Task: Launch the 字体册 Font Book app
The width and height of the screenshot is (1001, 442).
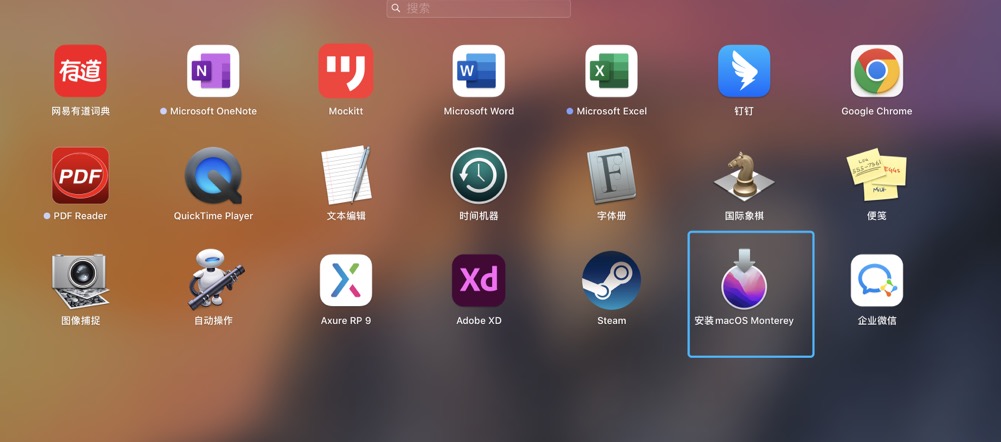Action: [x=612, y=175]
